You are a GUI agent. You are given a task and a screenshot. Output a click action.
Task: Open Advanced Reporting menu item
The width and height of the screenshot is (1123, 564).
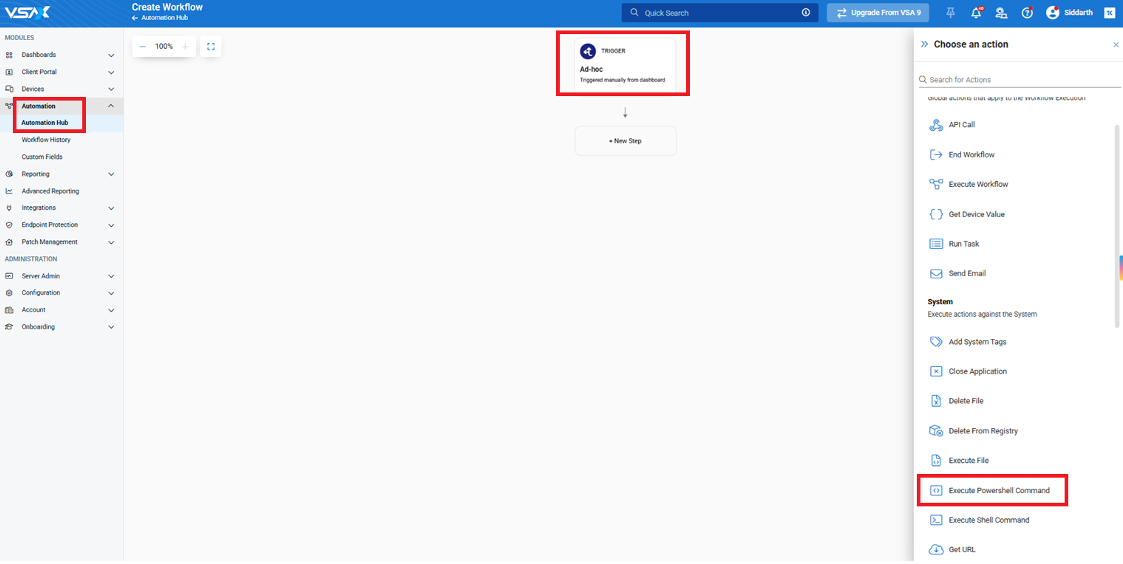(x=50, y=191)
